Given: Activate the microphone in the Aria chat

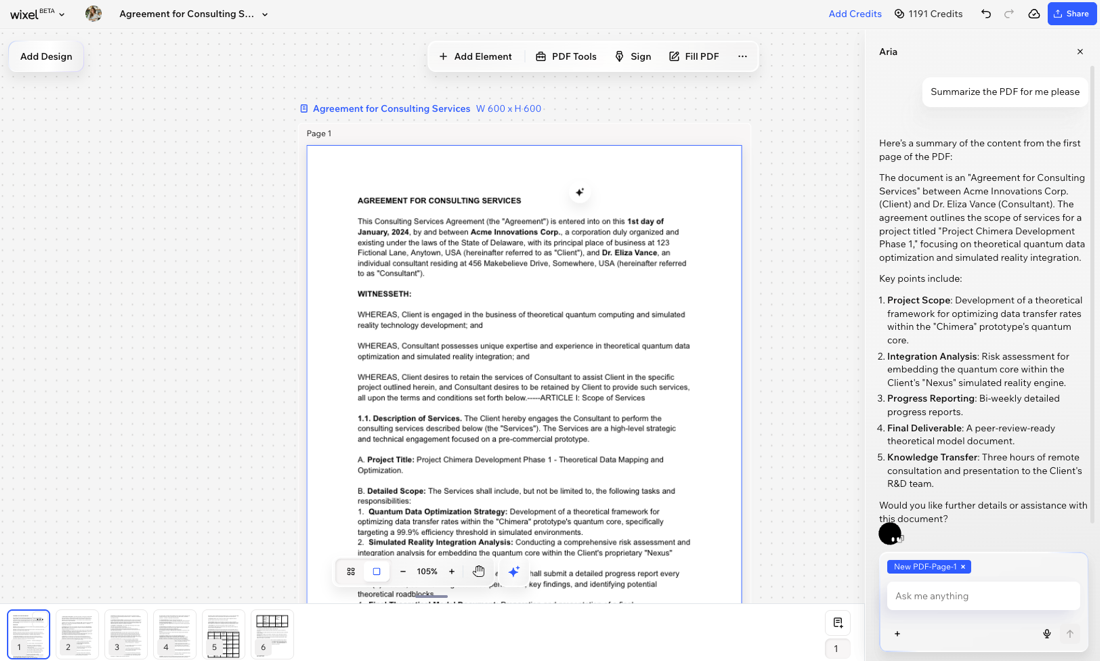Looking at the screenshot, I should point(1047,633).
